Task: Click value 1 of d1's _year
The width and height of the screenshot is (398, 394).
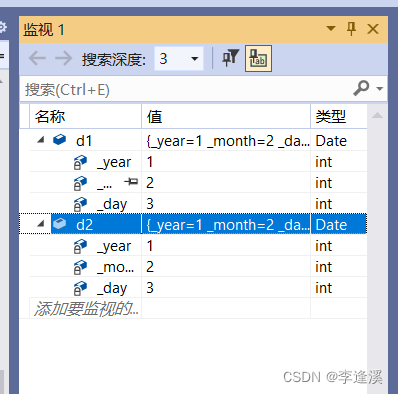Action: point(150,162)
